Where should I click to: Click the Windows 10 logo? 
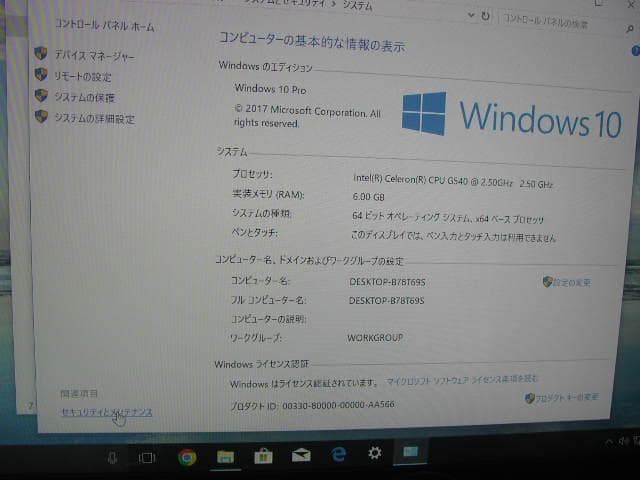(x=512, y=115)
